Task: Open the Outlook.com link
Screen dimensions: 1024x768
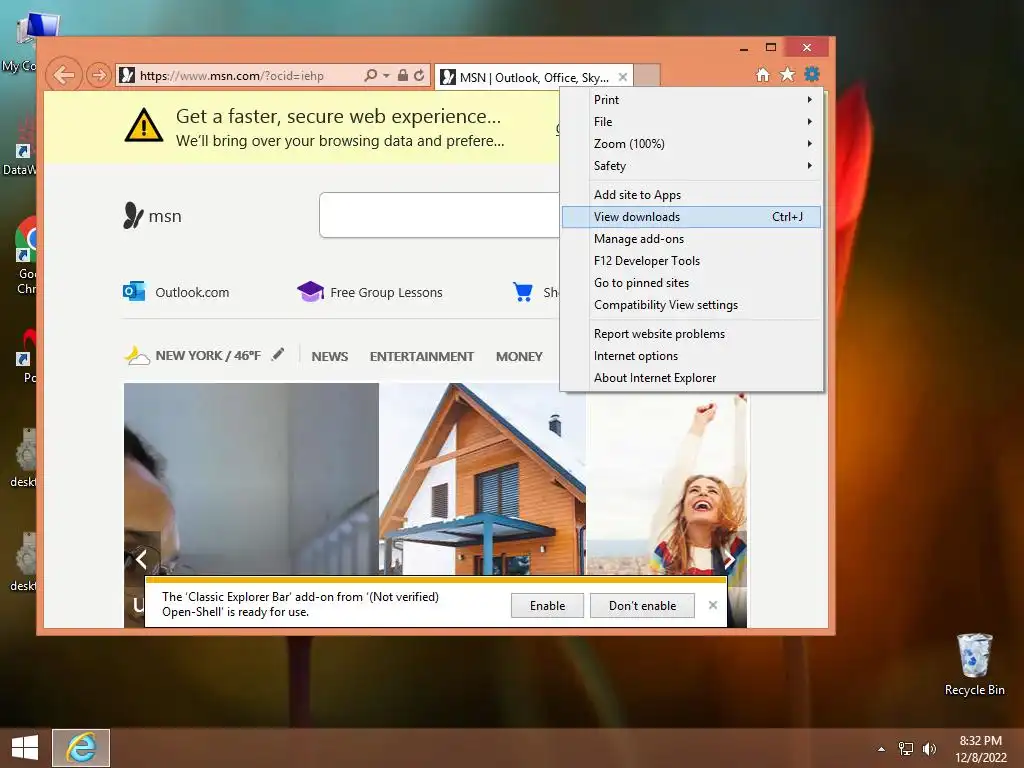Action: pos(192,293)
